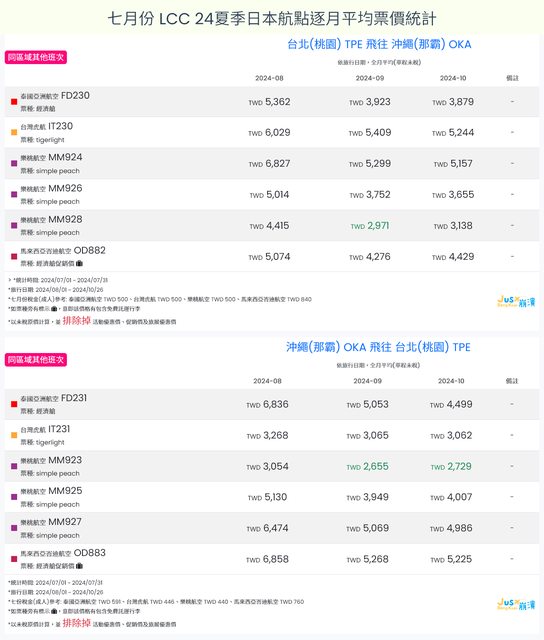Click the luggage icon next to OD883 fare
This screenshot has height=640, width=544.
click(79, 566)
